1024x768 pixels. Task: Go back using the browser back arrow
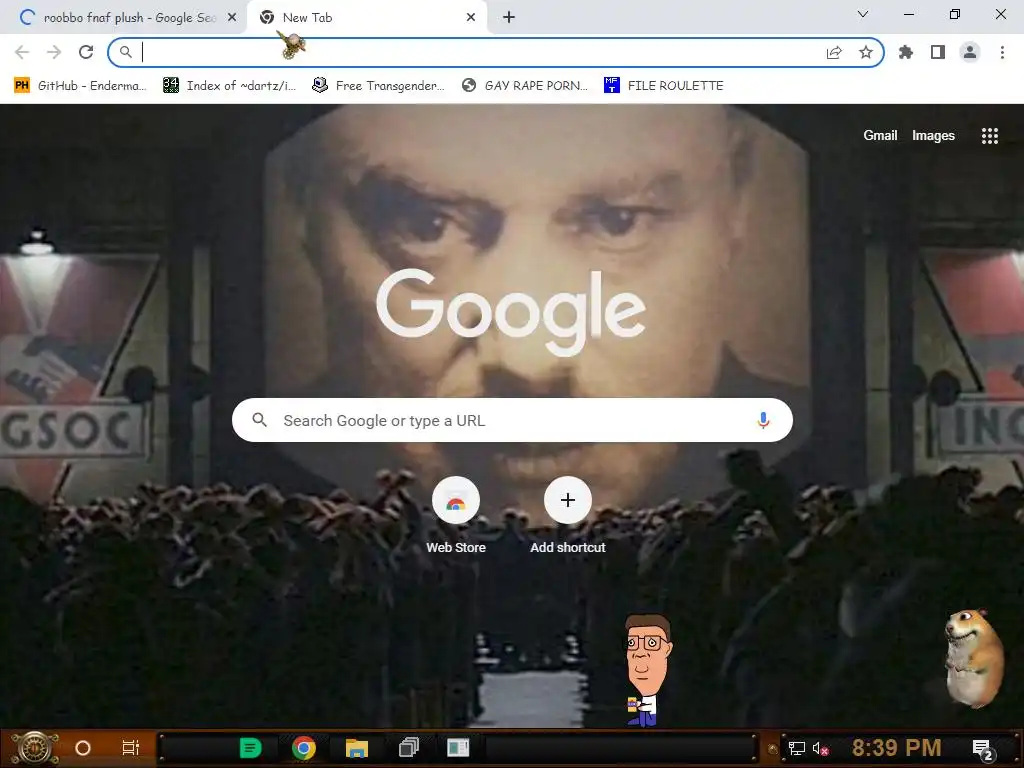click(22, 52)
